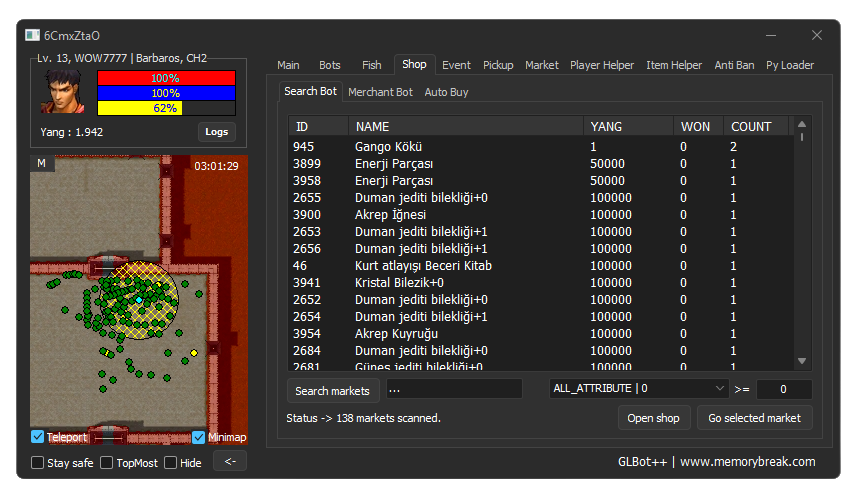Screen dimensions: 859x495
Task: Select row ID 2654 Duman jediti bilekliği+1
Action: (x=541, y=316)
